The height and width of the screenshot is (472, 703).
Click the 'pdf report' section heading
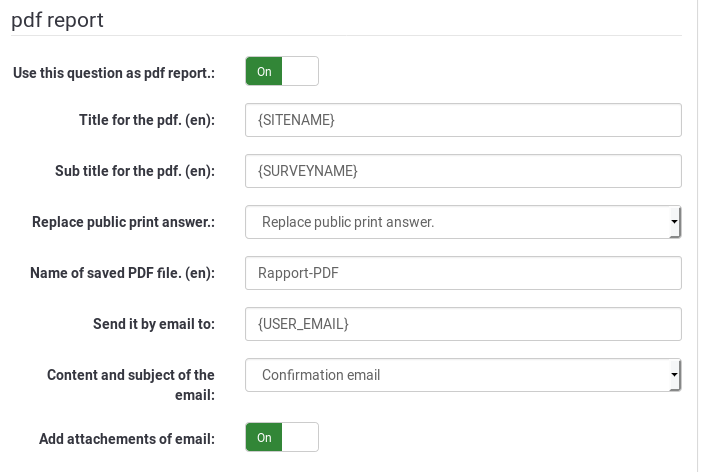click(57, 19)
